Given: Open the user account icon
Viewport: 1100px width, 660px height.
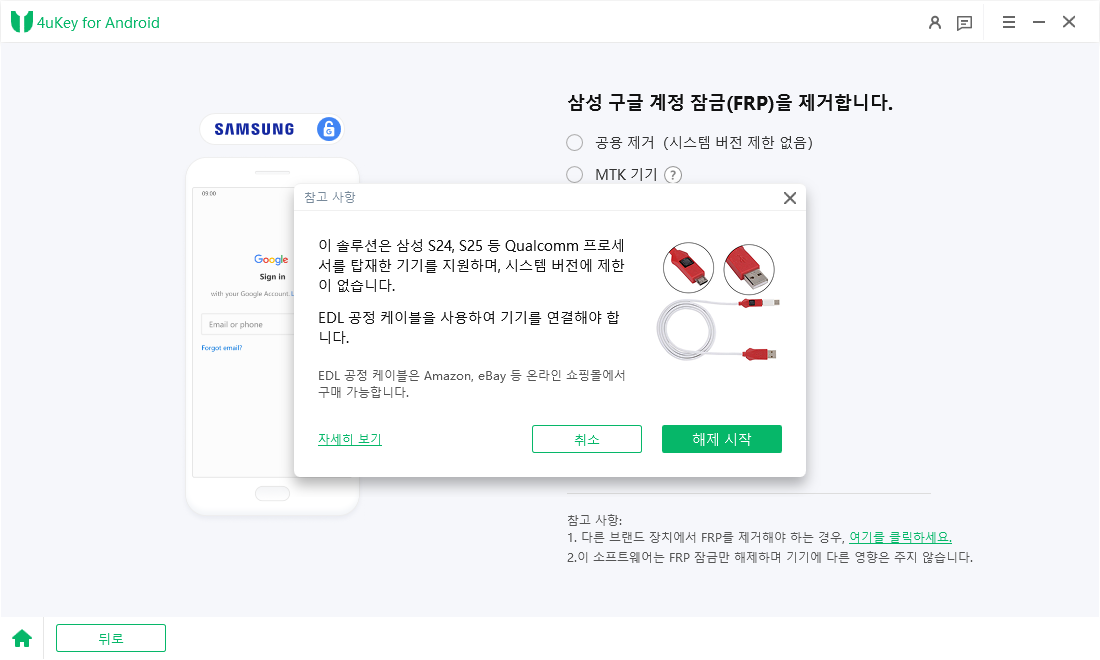Looking at the screenshot, I should 934,22.
